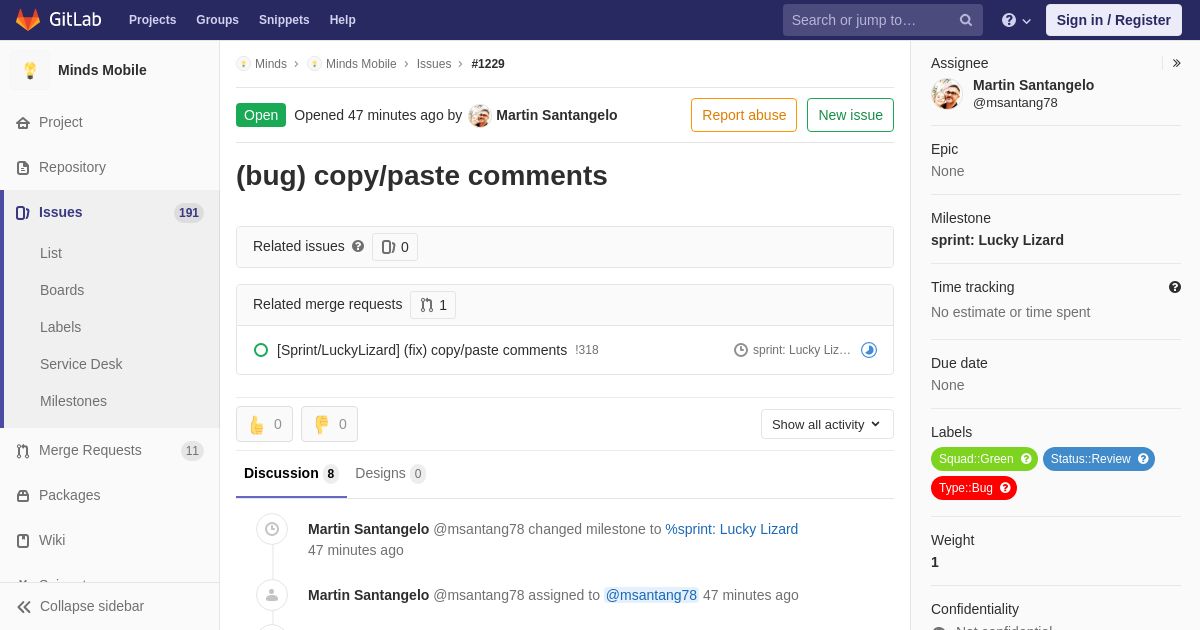Open Boards in the sidebar
Screen dimensions: 1200x630
point(62,290)
